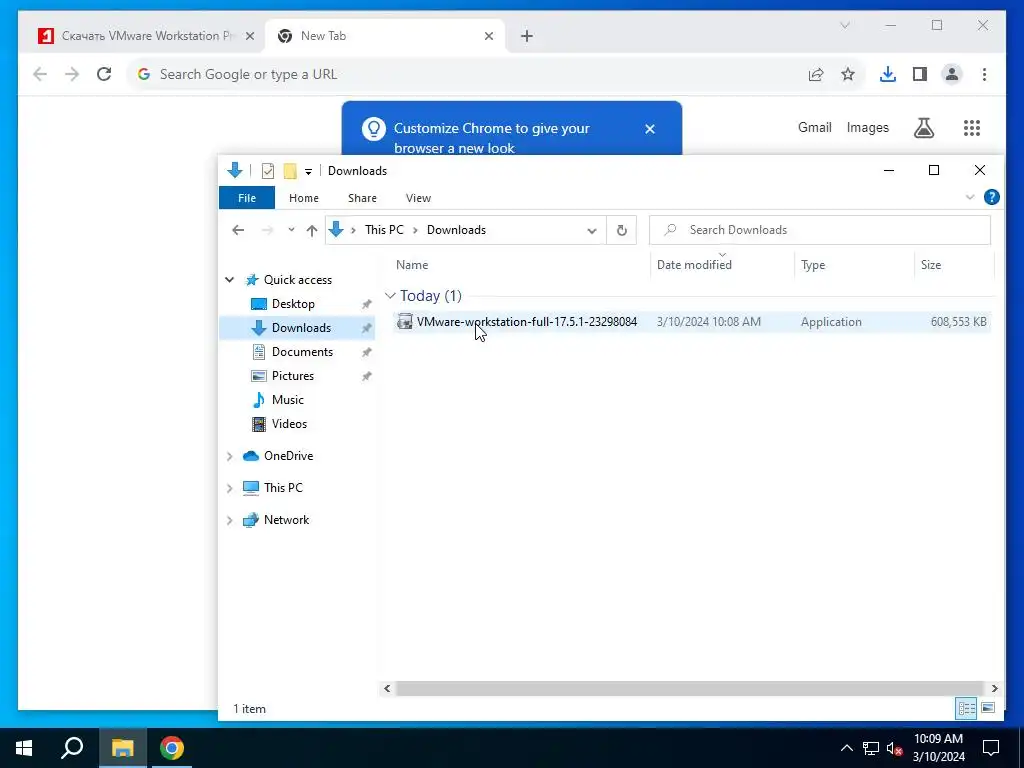The image size is (1024, 768).
Task: Open Customize Quick Access Toolbar dropdown
Action: [x=308, y=172]
